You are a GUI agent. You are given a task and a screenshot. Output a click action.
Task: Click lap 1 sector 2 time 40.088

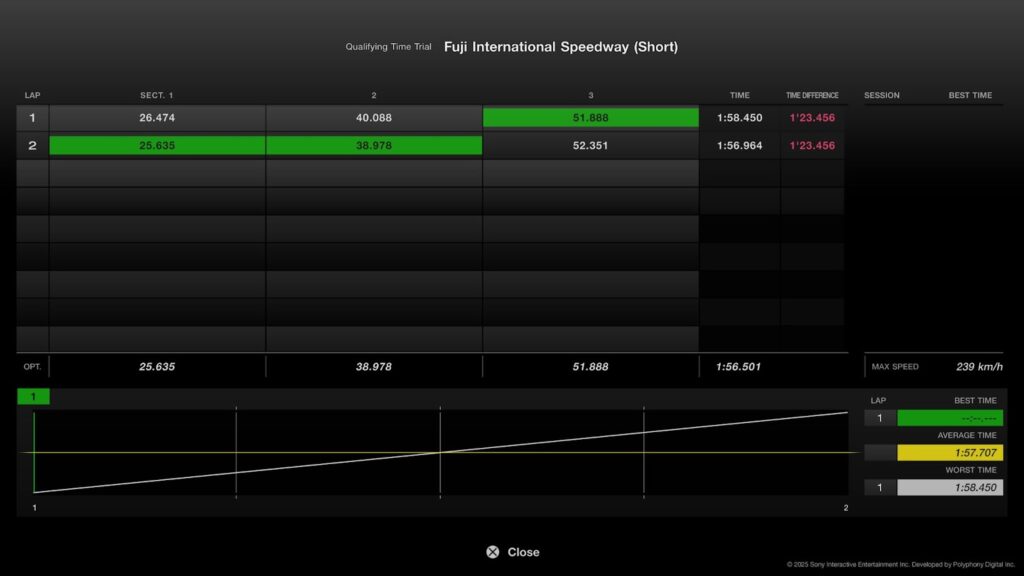(374, 118)
